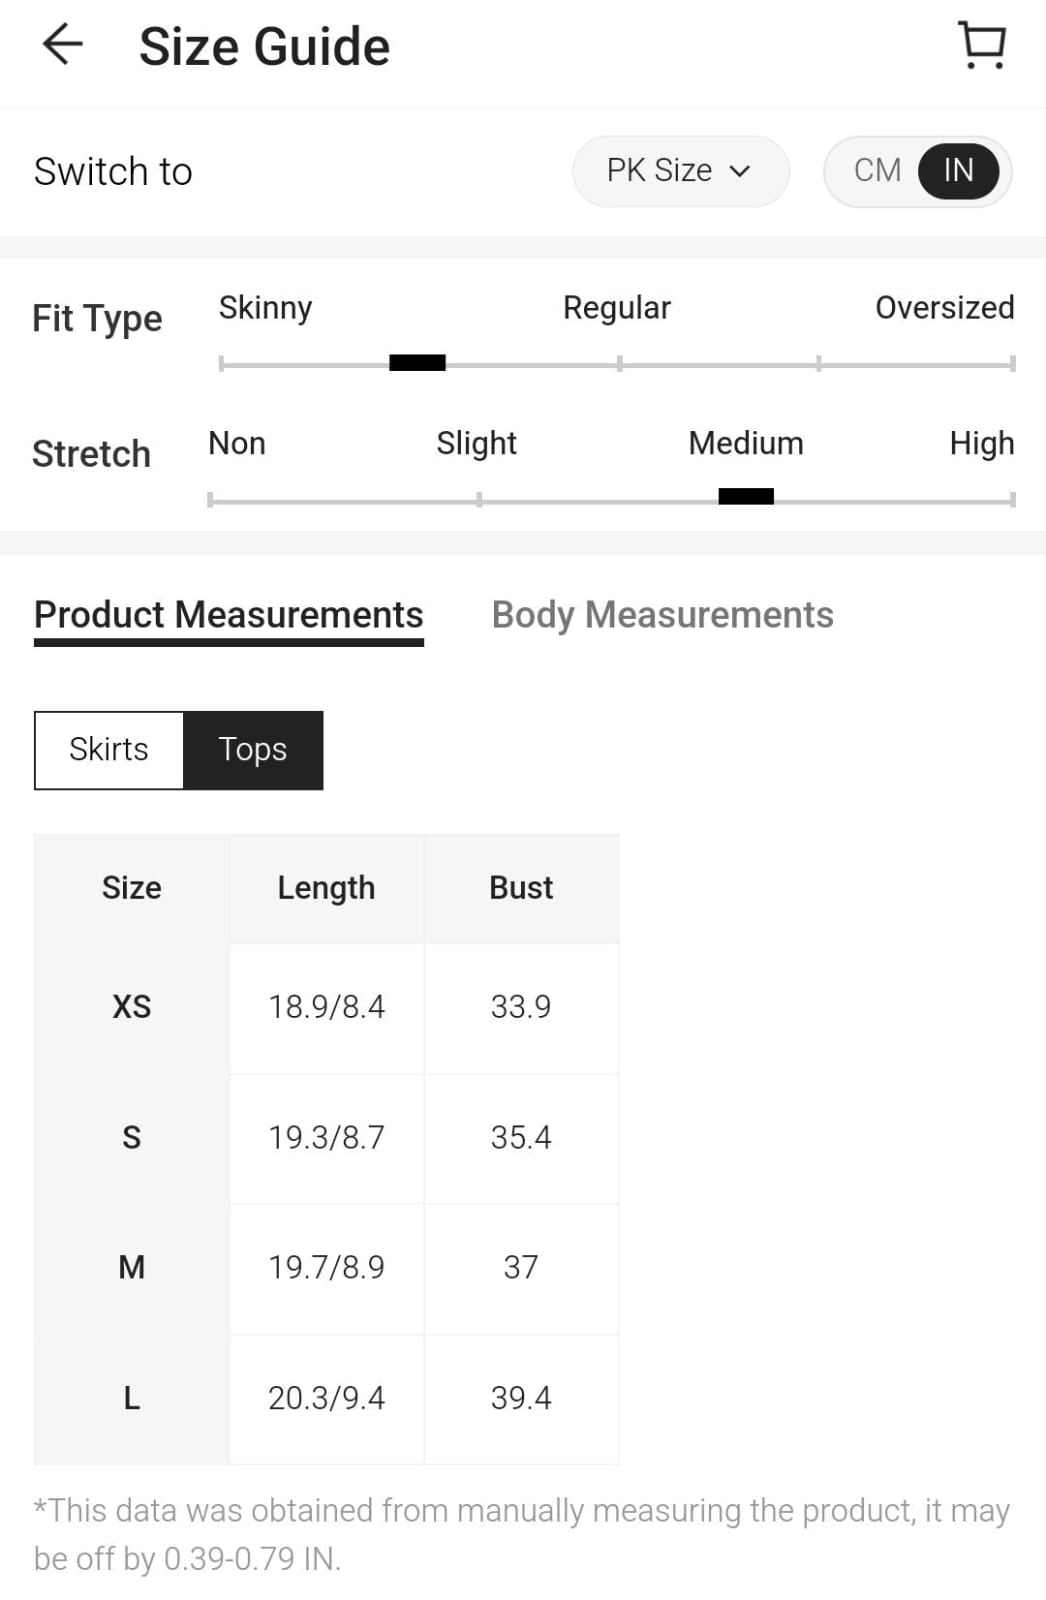Image resolution: width=1046 pixels, height=1600 pixels.
Task: Click the M bust value 37
Action: click(x=521, y=1268)
